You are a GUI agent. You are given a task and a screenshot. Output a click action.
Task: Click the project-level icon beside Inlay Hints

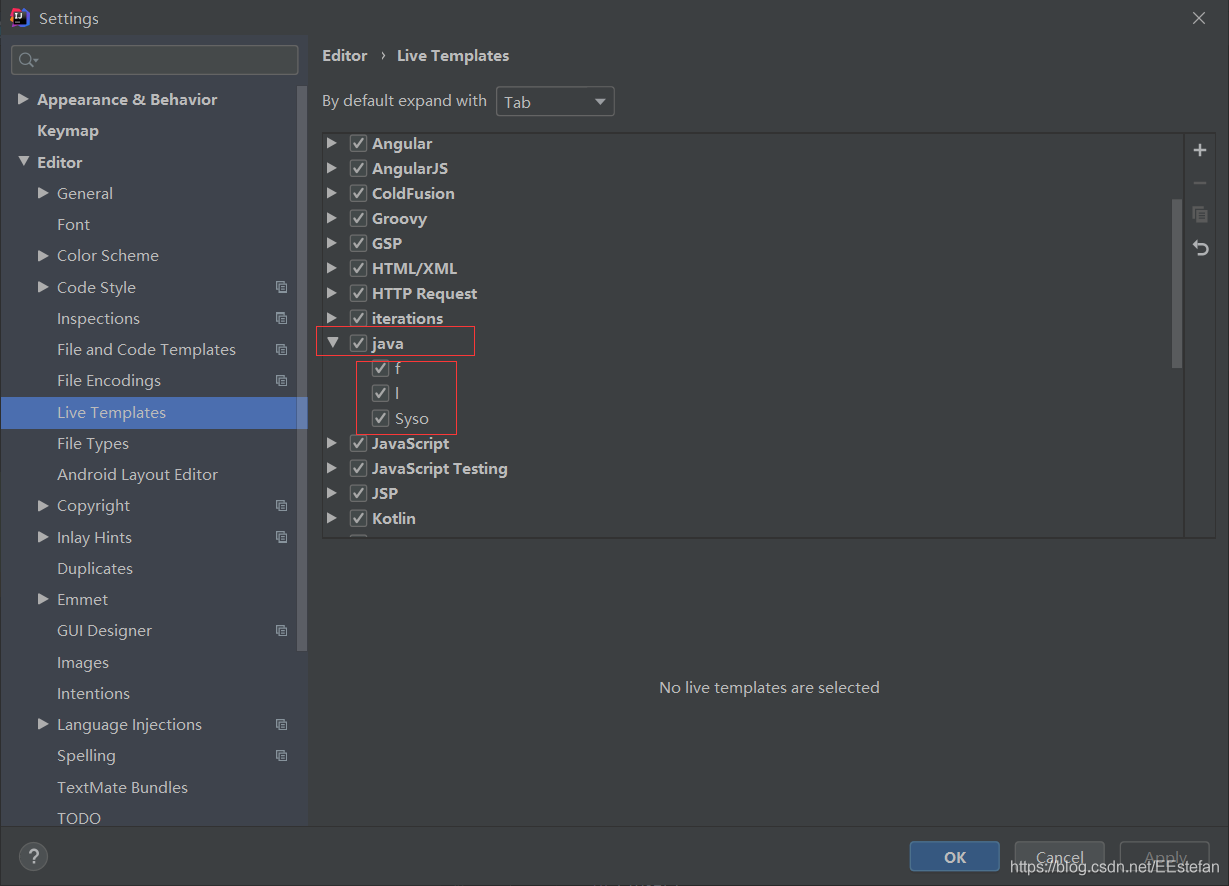tap(282, 537)
